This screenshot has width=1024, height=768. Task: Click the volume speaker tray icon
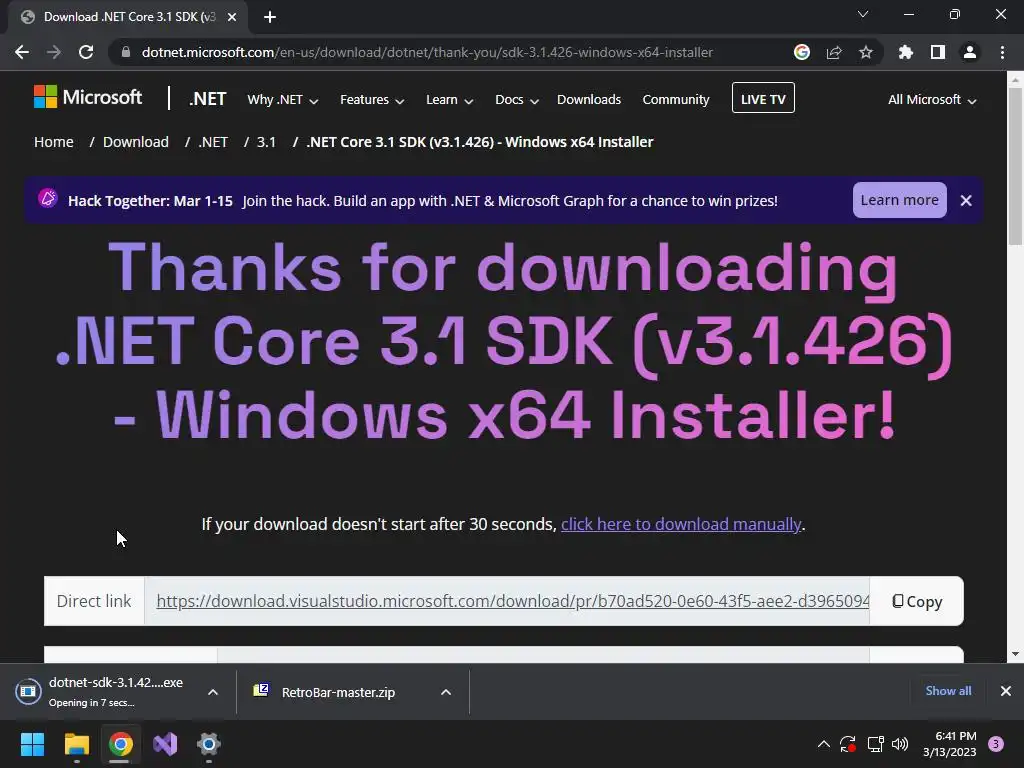coord(900,744)
